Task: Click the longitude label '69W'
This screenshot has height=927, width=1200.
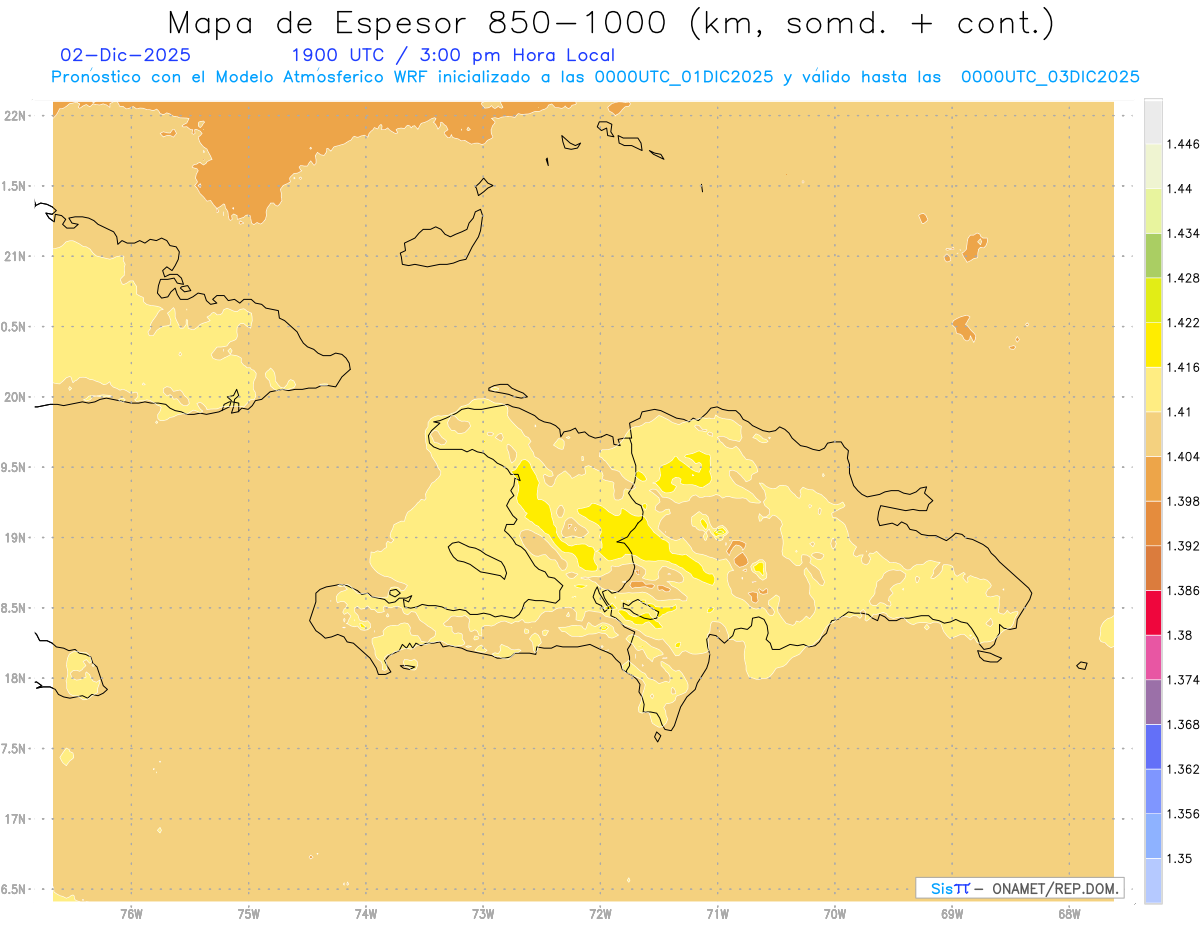Action: (952, 913)
